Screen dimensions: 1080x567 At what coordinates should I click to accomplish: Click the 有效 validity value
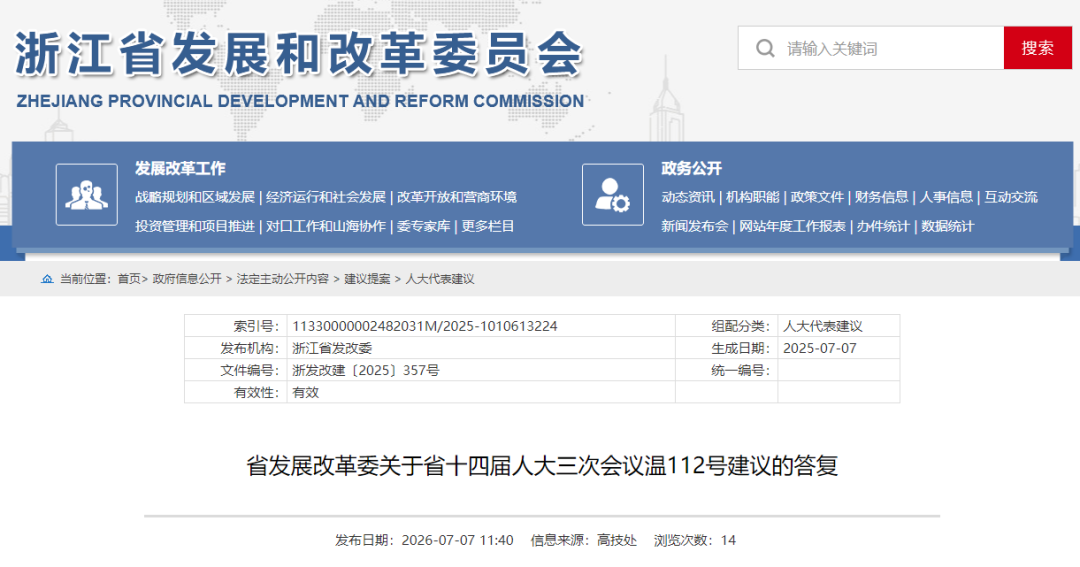pyautogui.click(x=306, y=392)
